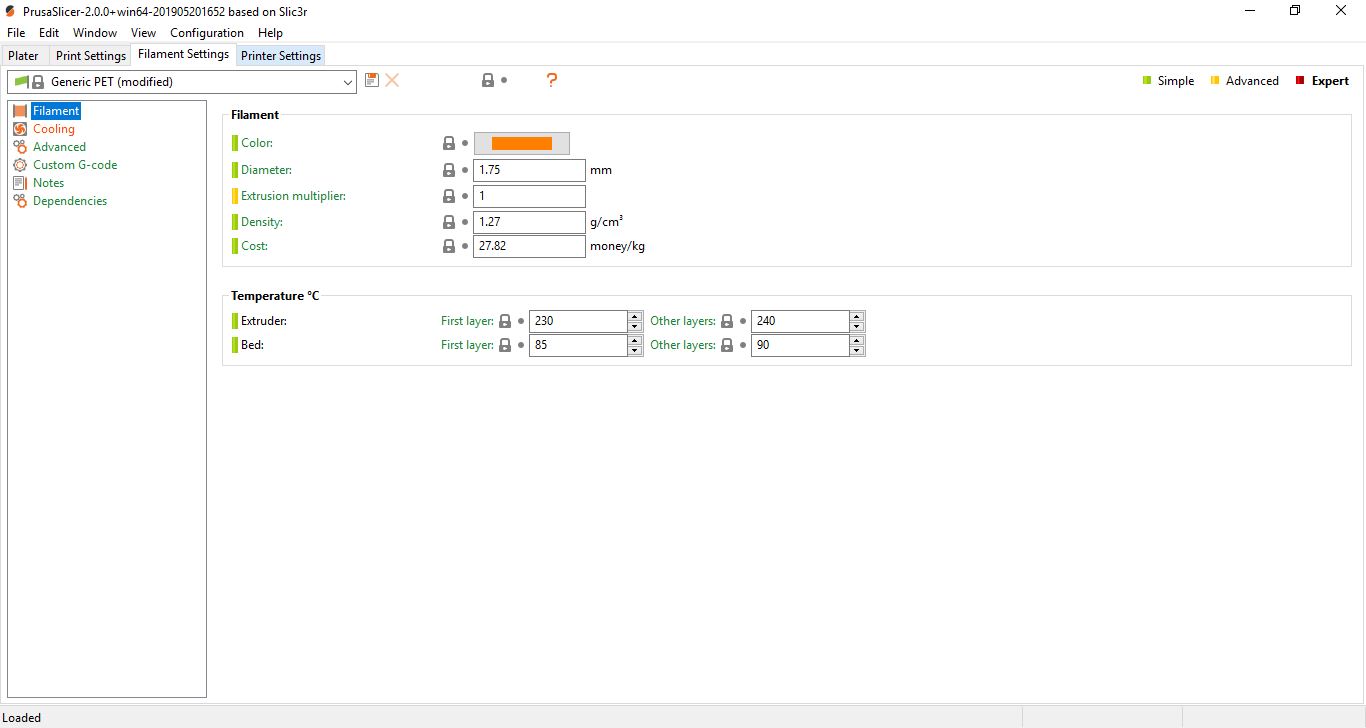This screenshot has width=1366, height=728.
Task: Click the Bed Other layers reset dot
Action: [743, 345]
